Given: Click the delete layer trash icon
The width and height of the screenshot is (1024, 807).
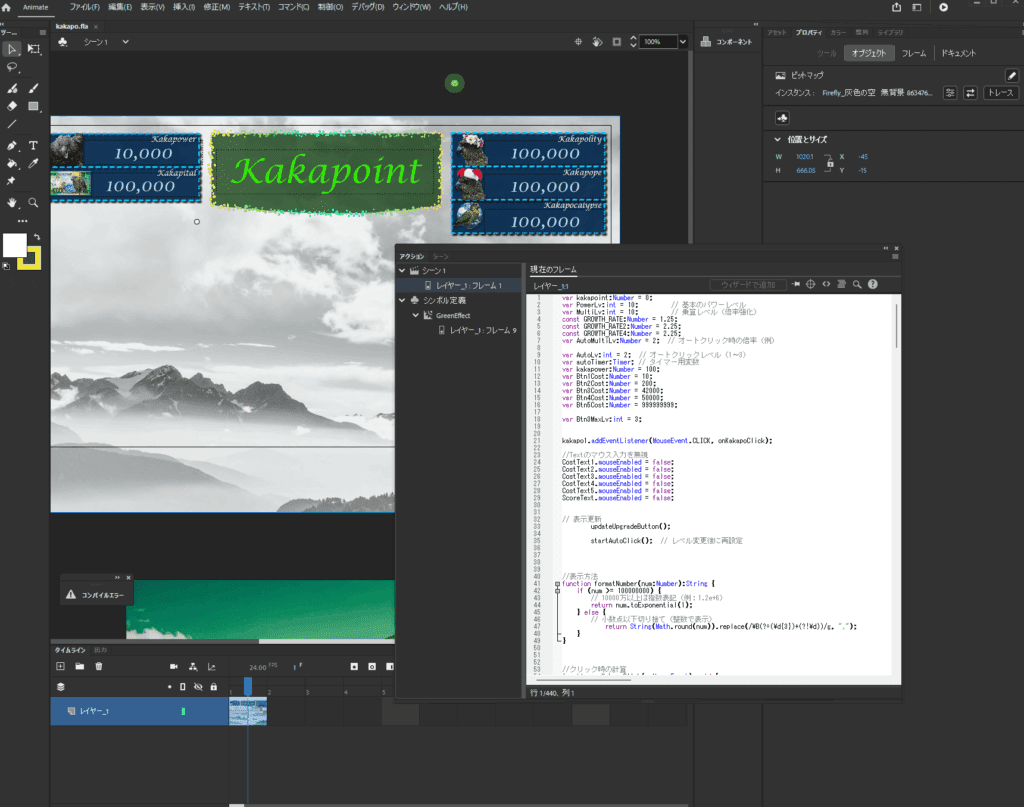Looking at the screenshot, I should click(98, 666).
